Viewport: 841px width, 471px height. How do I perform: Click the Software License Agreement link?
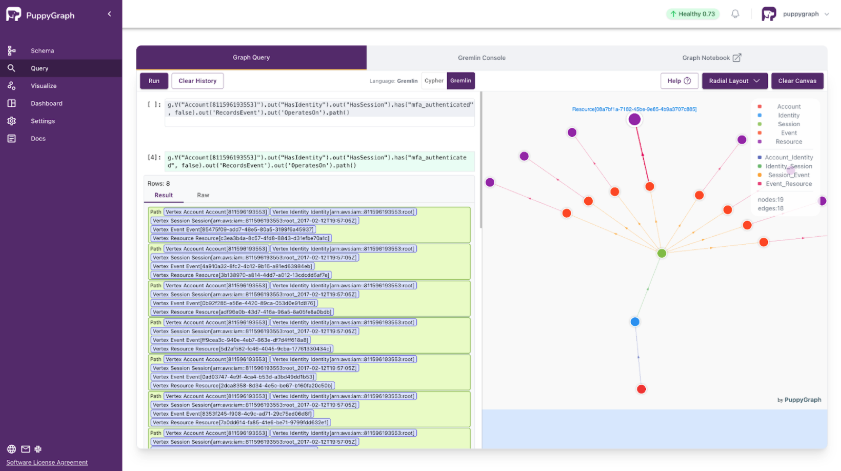[46, 462]
